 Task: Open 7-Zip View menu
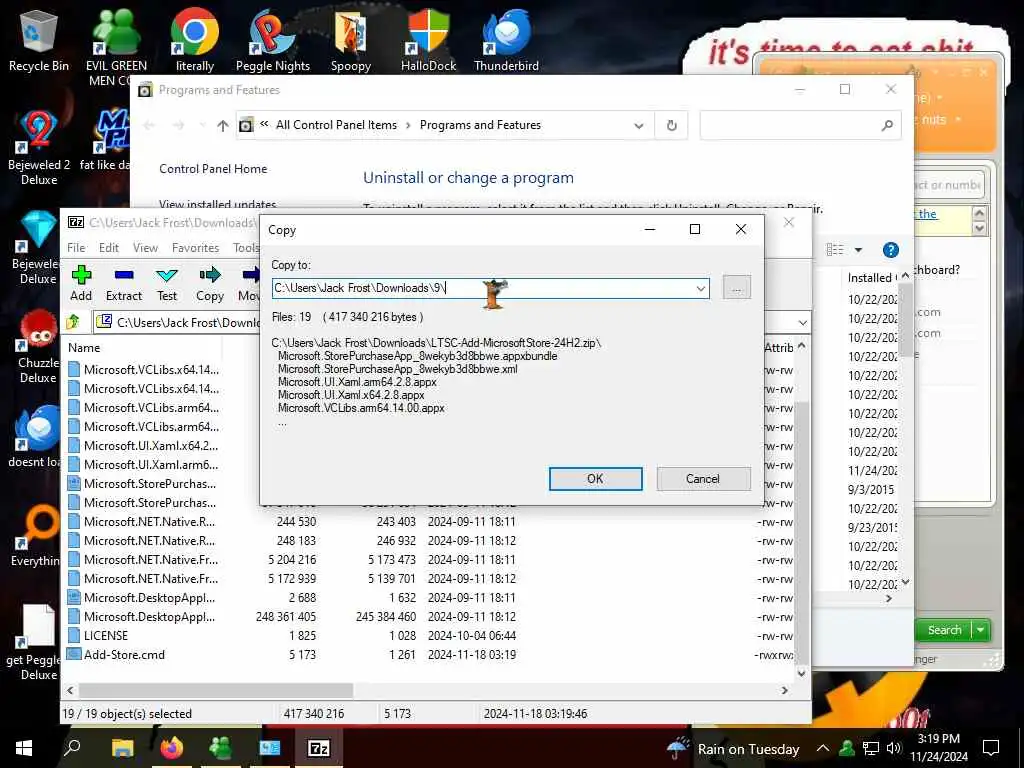click(145, 248)
